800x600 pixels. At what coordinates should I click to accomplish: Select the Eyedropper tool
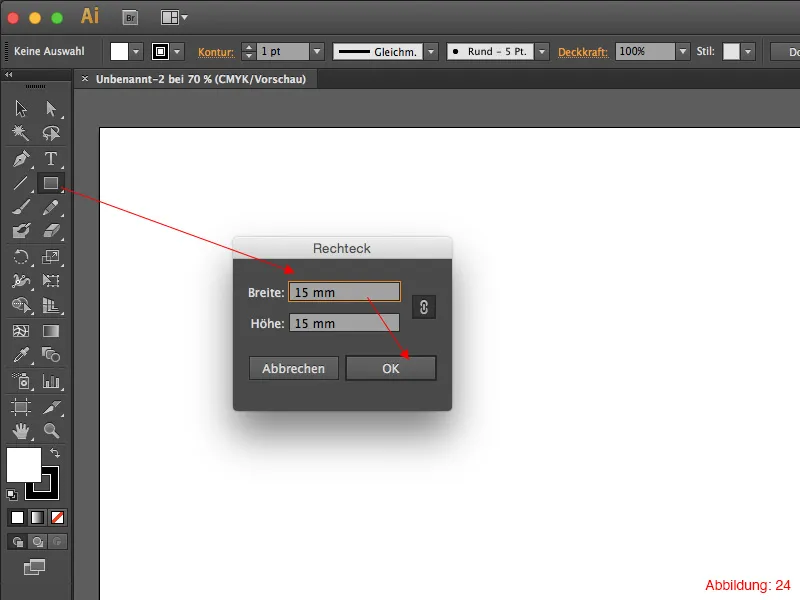[21, 355]
